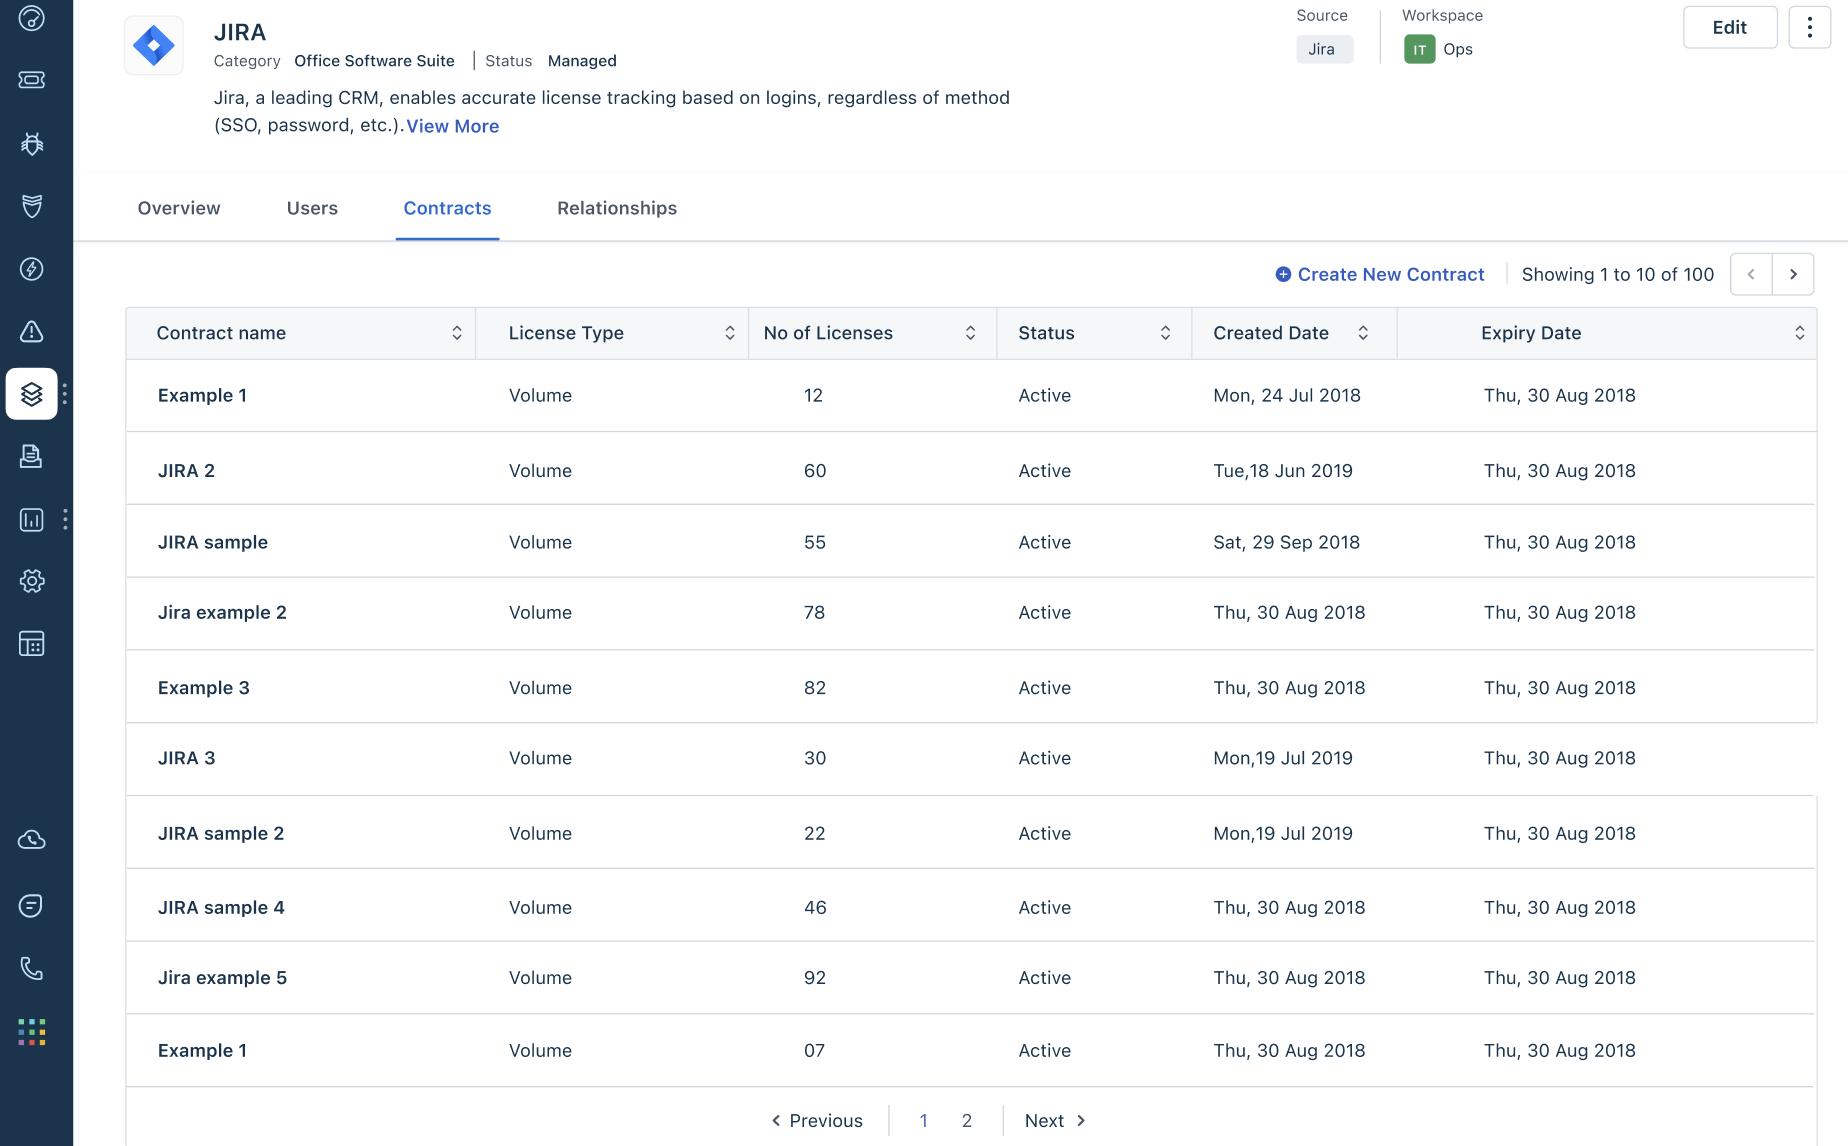Sort by Created Date column
Viewport: 1848px width, 1146px height.
[1363, 333]
